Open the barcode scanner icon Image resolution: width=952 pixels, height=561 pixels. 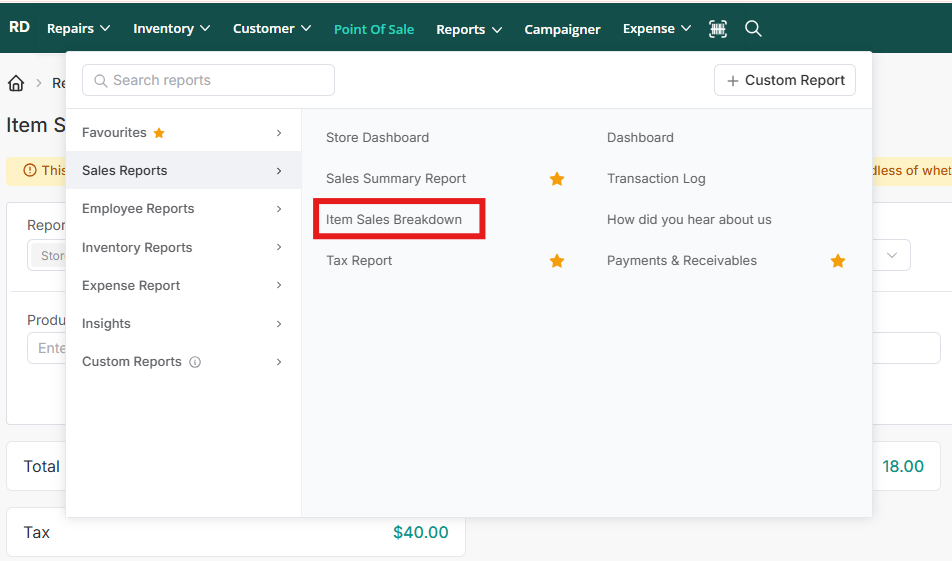tap(718, 29)
